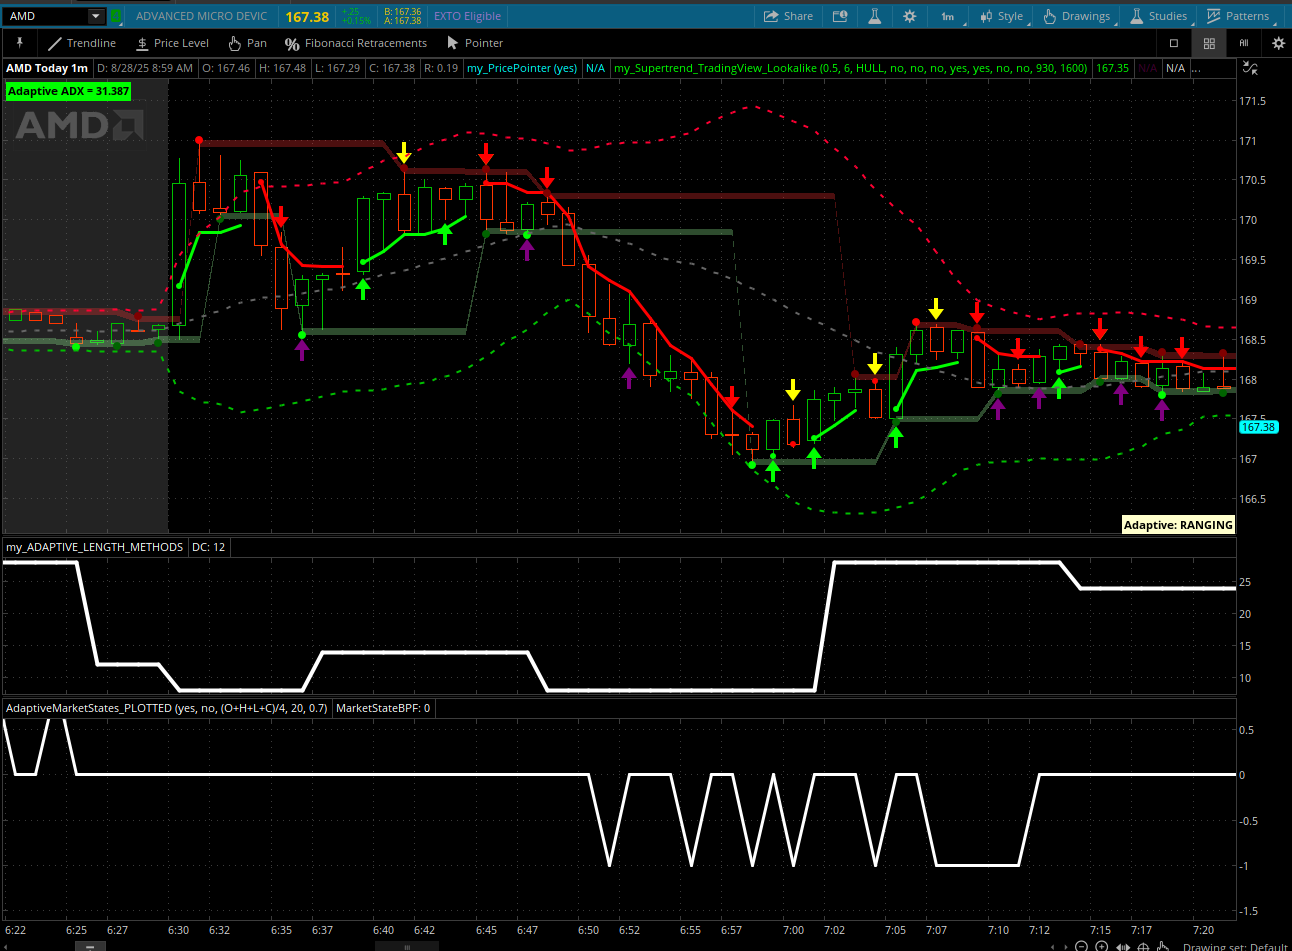1292x951 pixels.
Task: Open the Drawings menu button
Action: pos(1076,16)
